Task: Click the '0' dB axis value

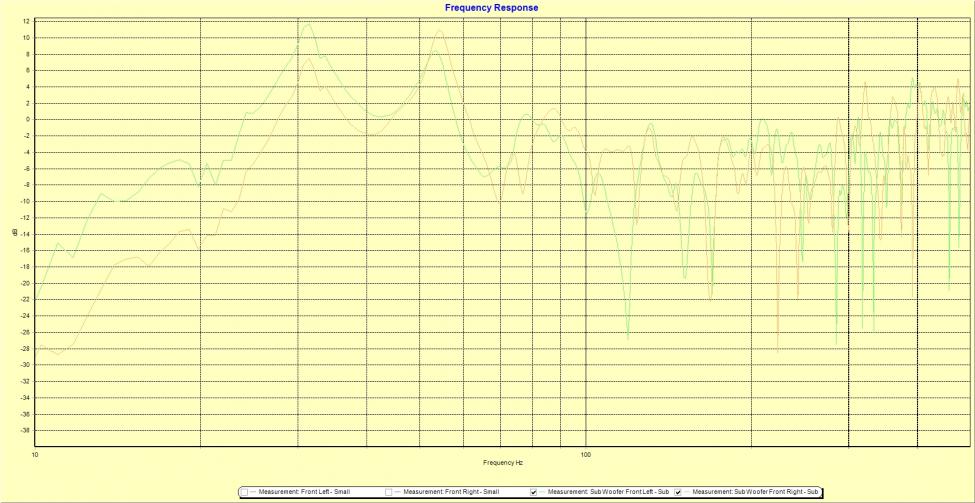Action: coord(27,119)
